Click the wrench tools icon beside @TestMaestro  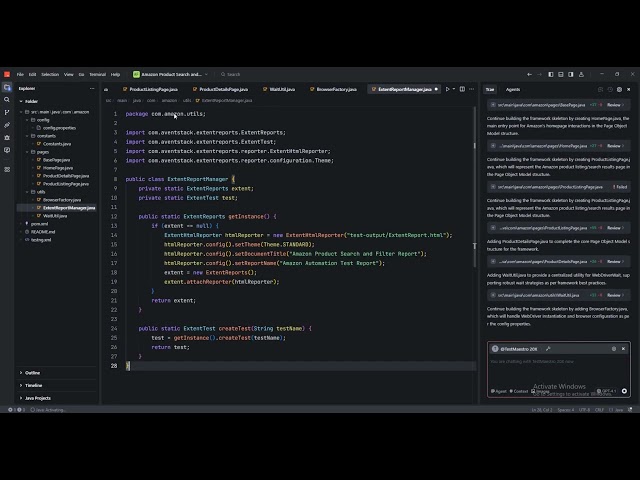pyautogui.click(x=548, y=349)
